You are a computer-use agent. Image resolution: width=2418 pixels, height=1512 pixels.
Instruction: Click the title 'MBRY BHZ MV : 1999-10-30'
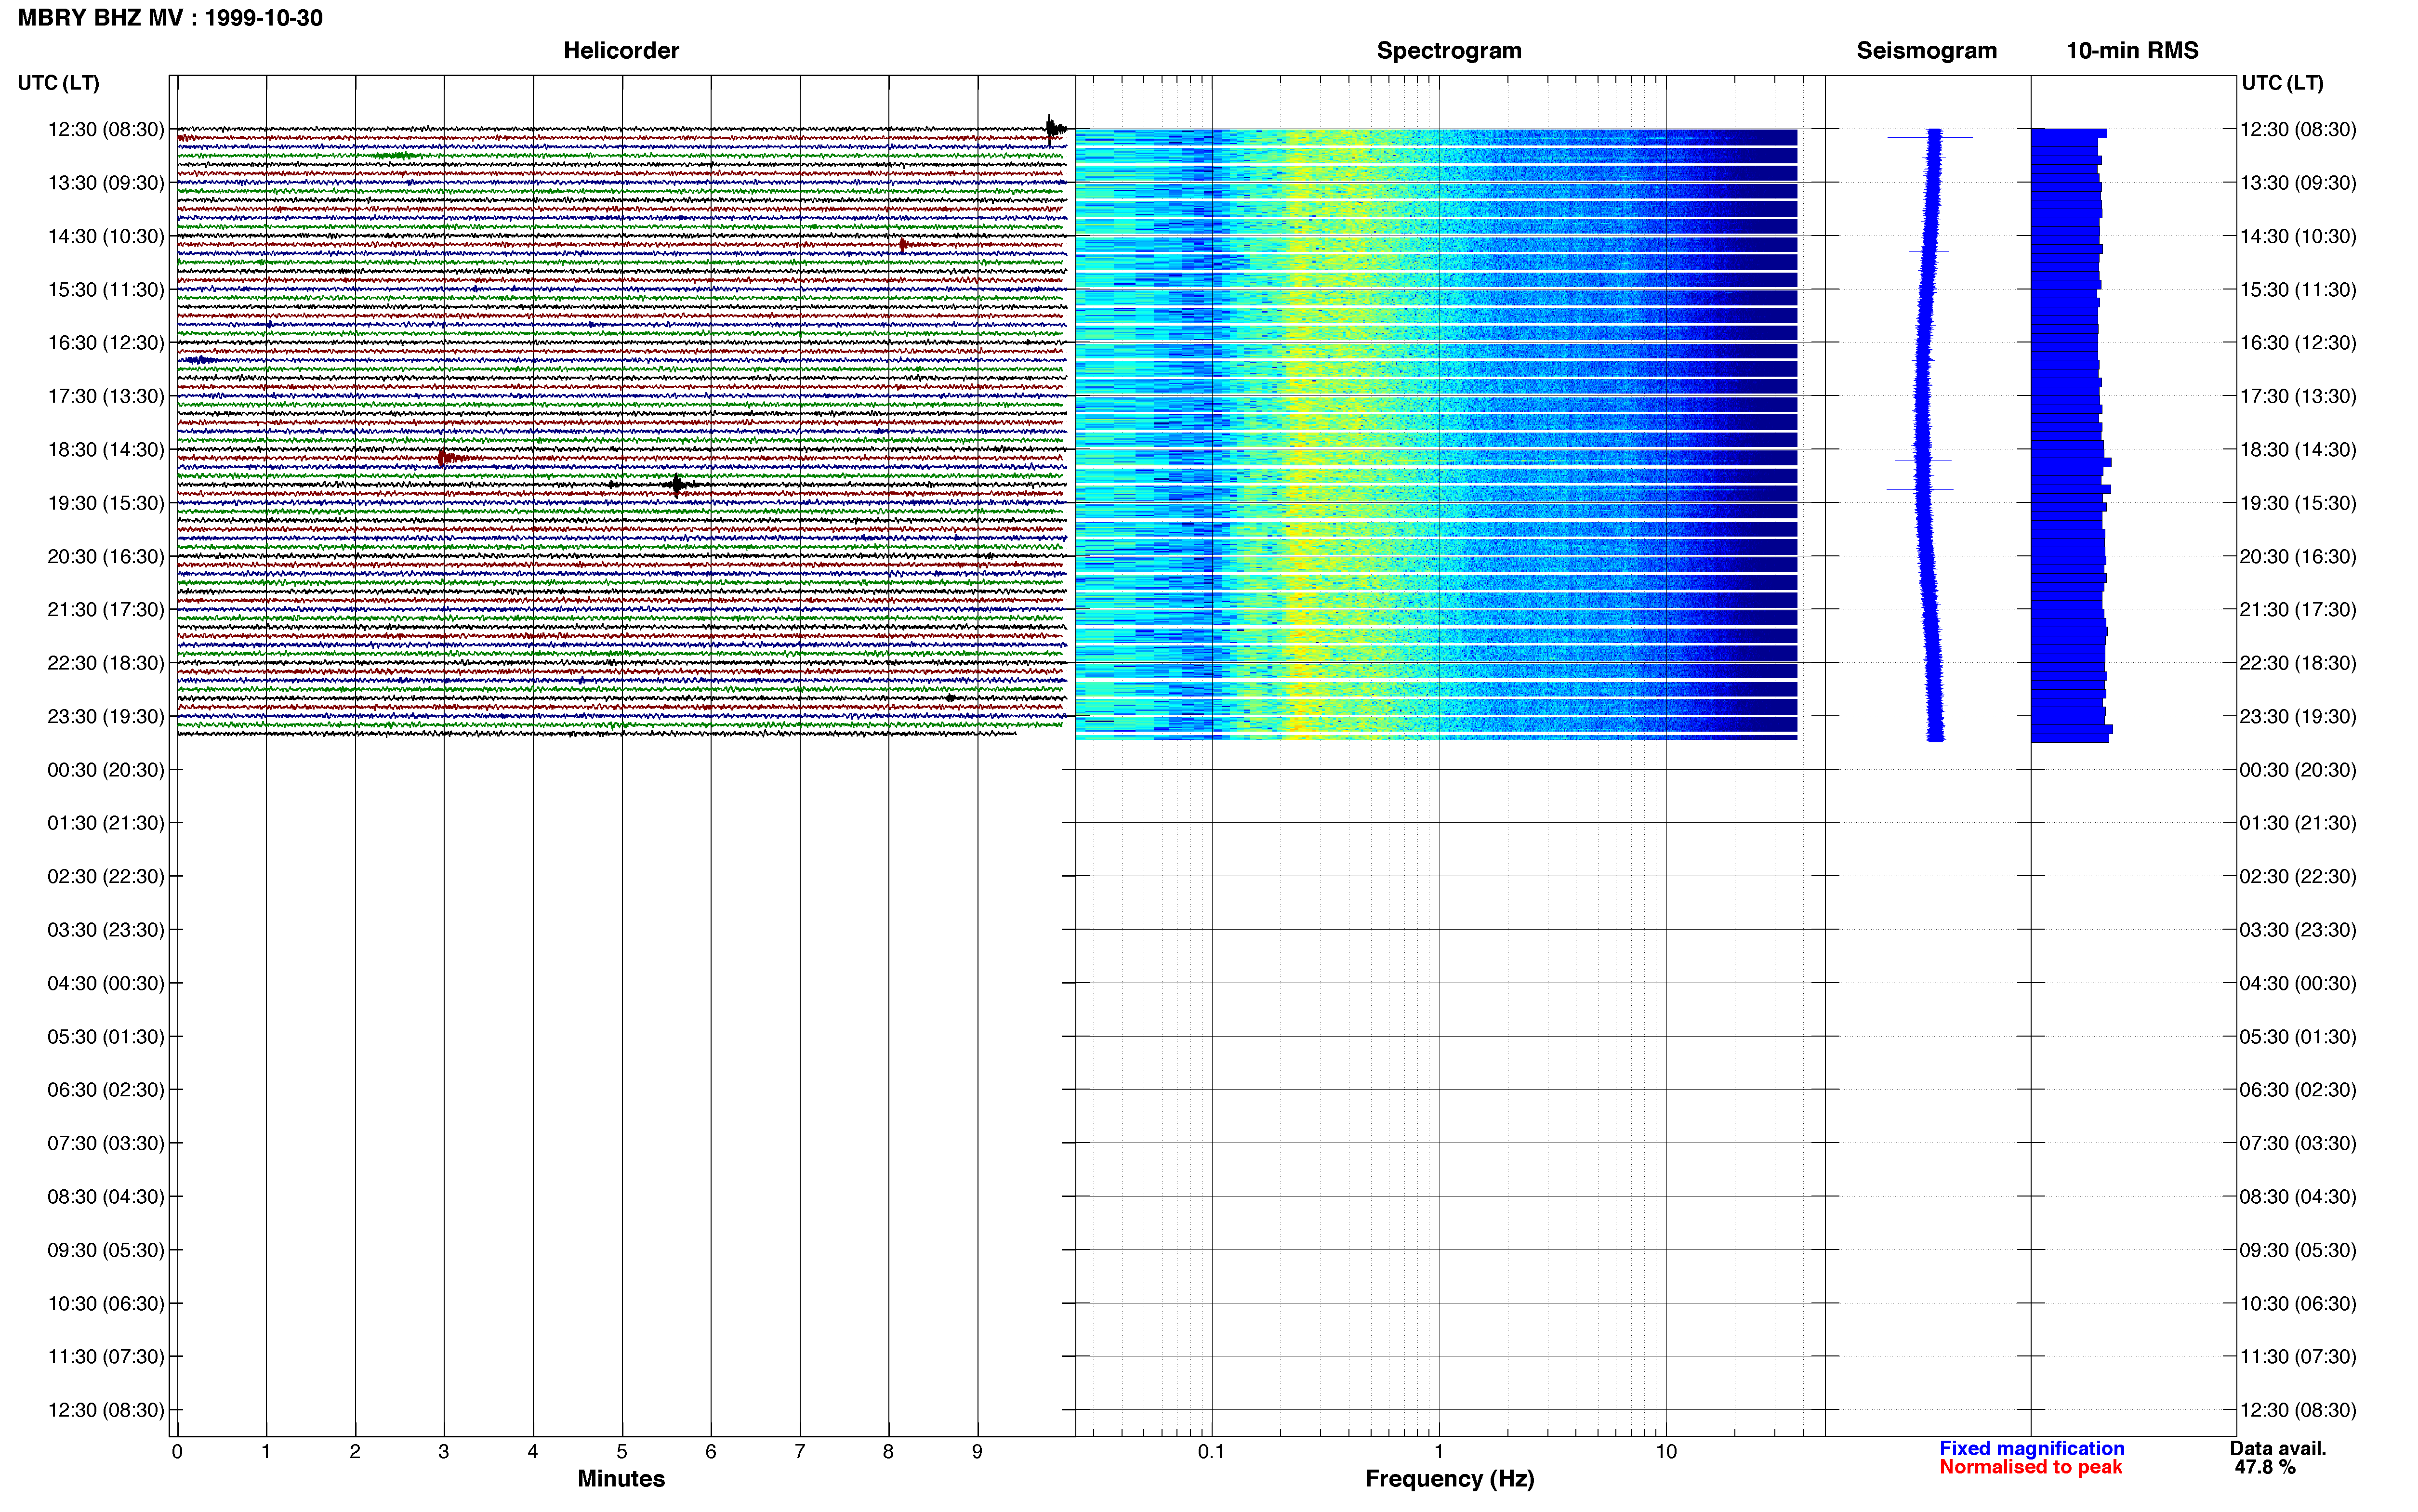tap(170, 18)
